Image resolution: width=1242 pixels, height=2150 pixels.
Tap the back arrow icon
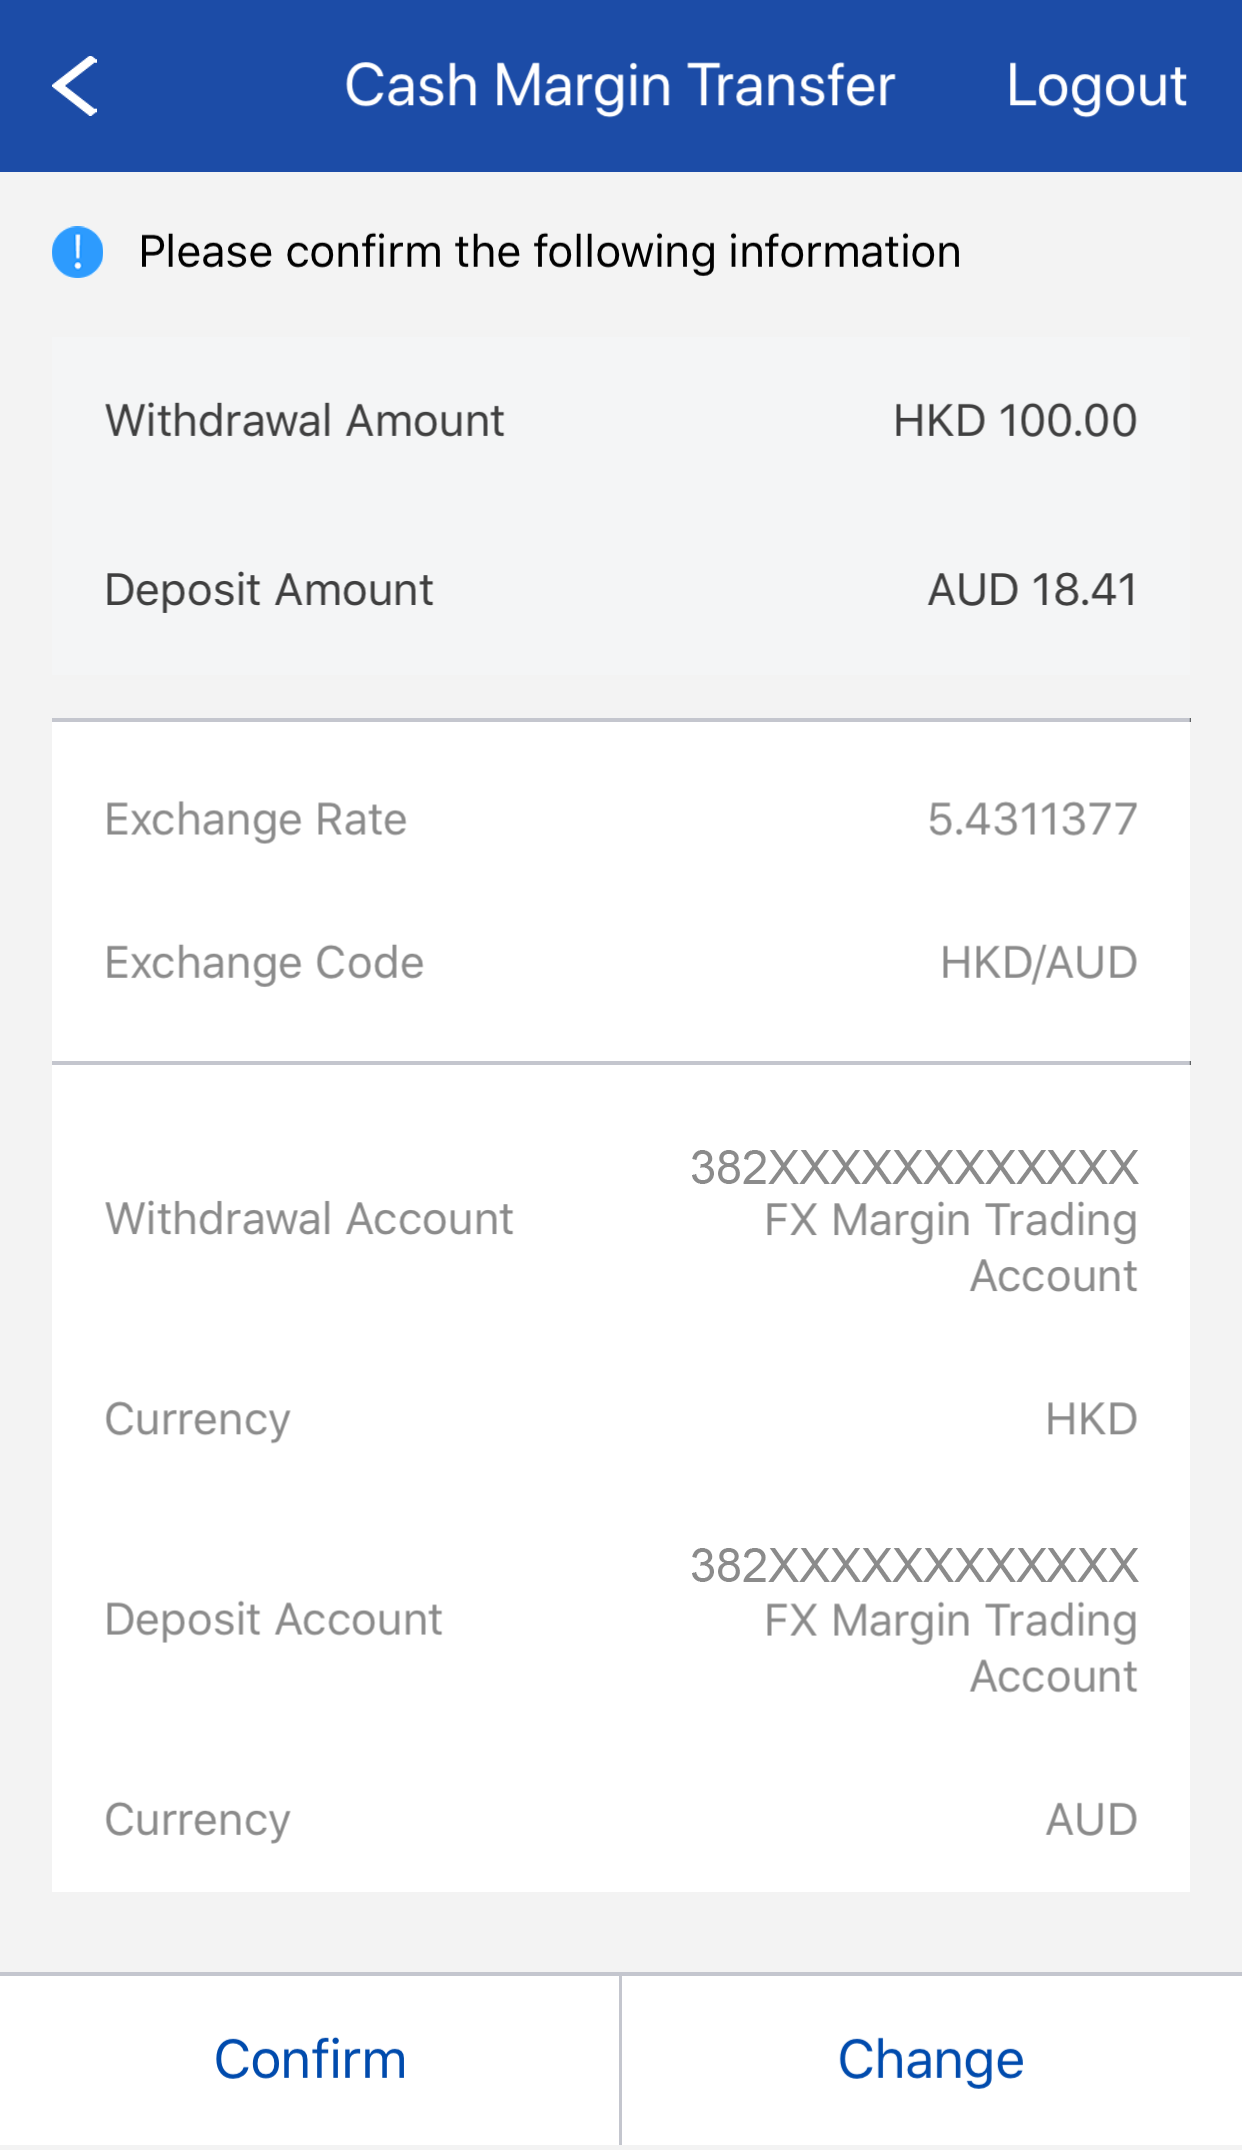coord(75,86)
